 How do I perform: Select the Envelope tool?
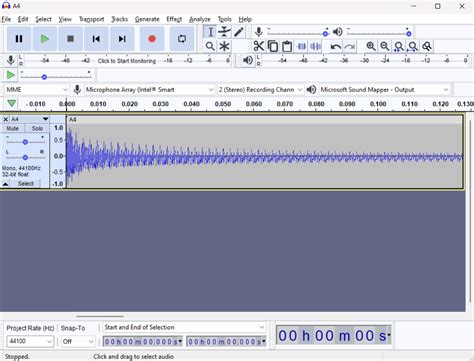(224, 32)
